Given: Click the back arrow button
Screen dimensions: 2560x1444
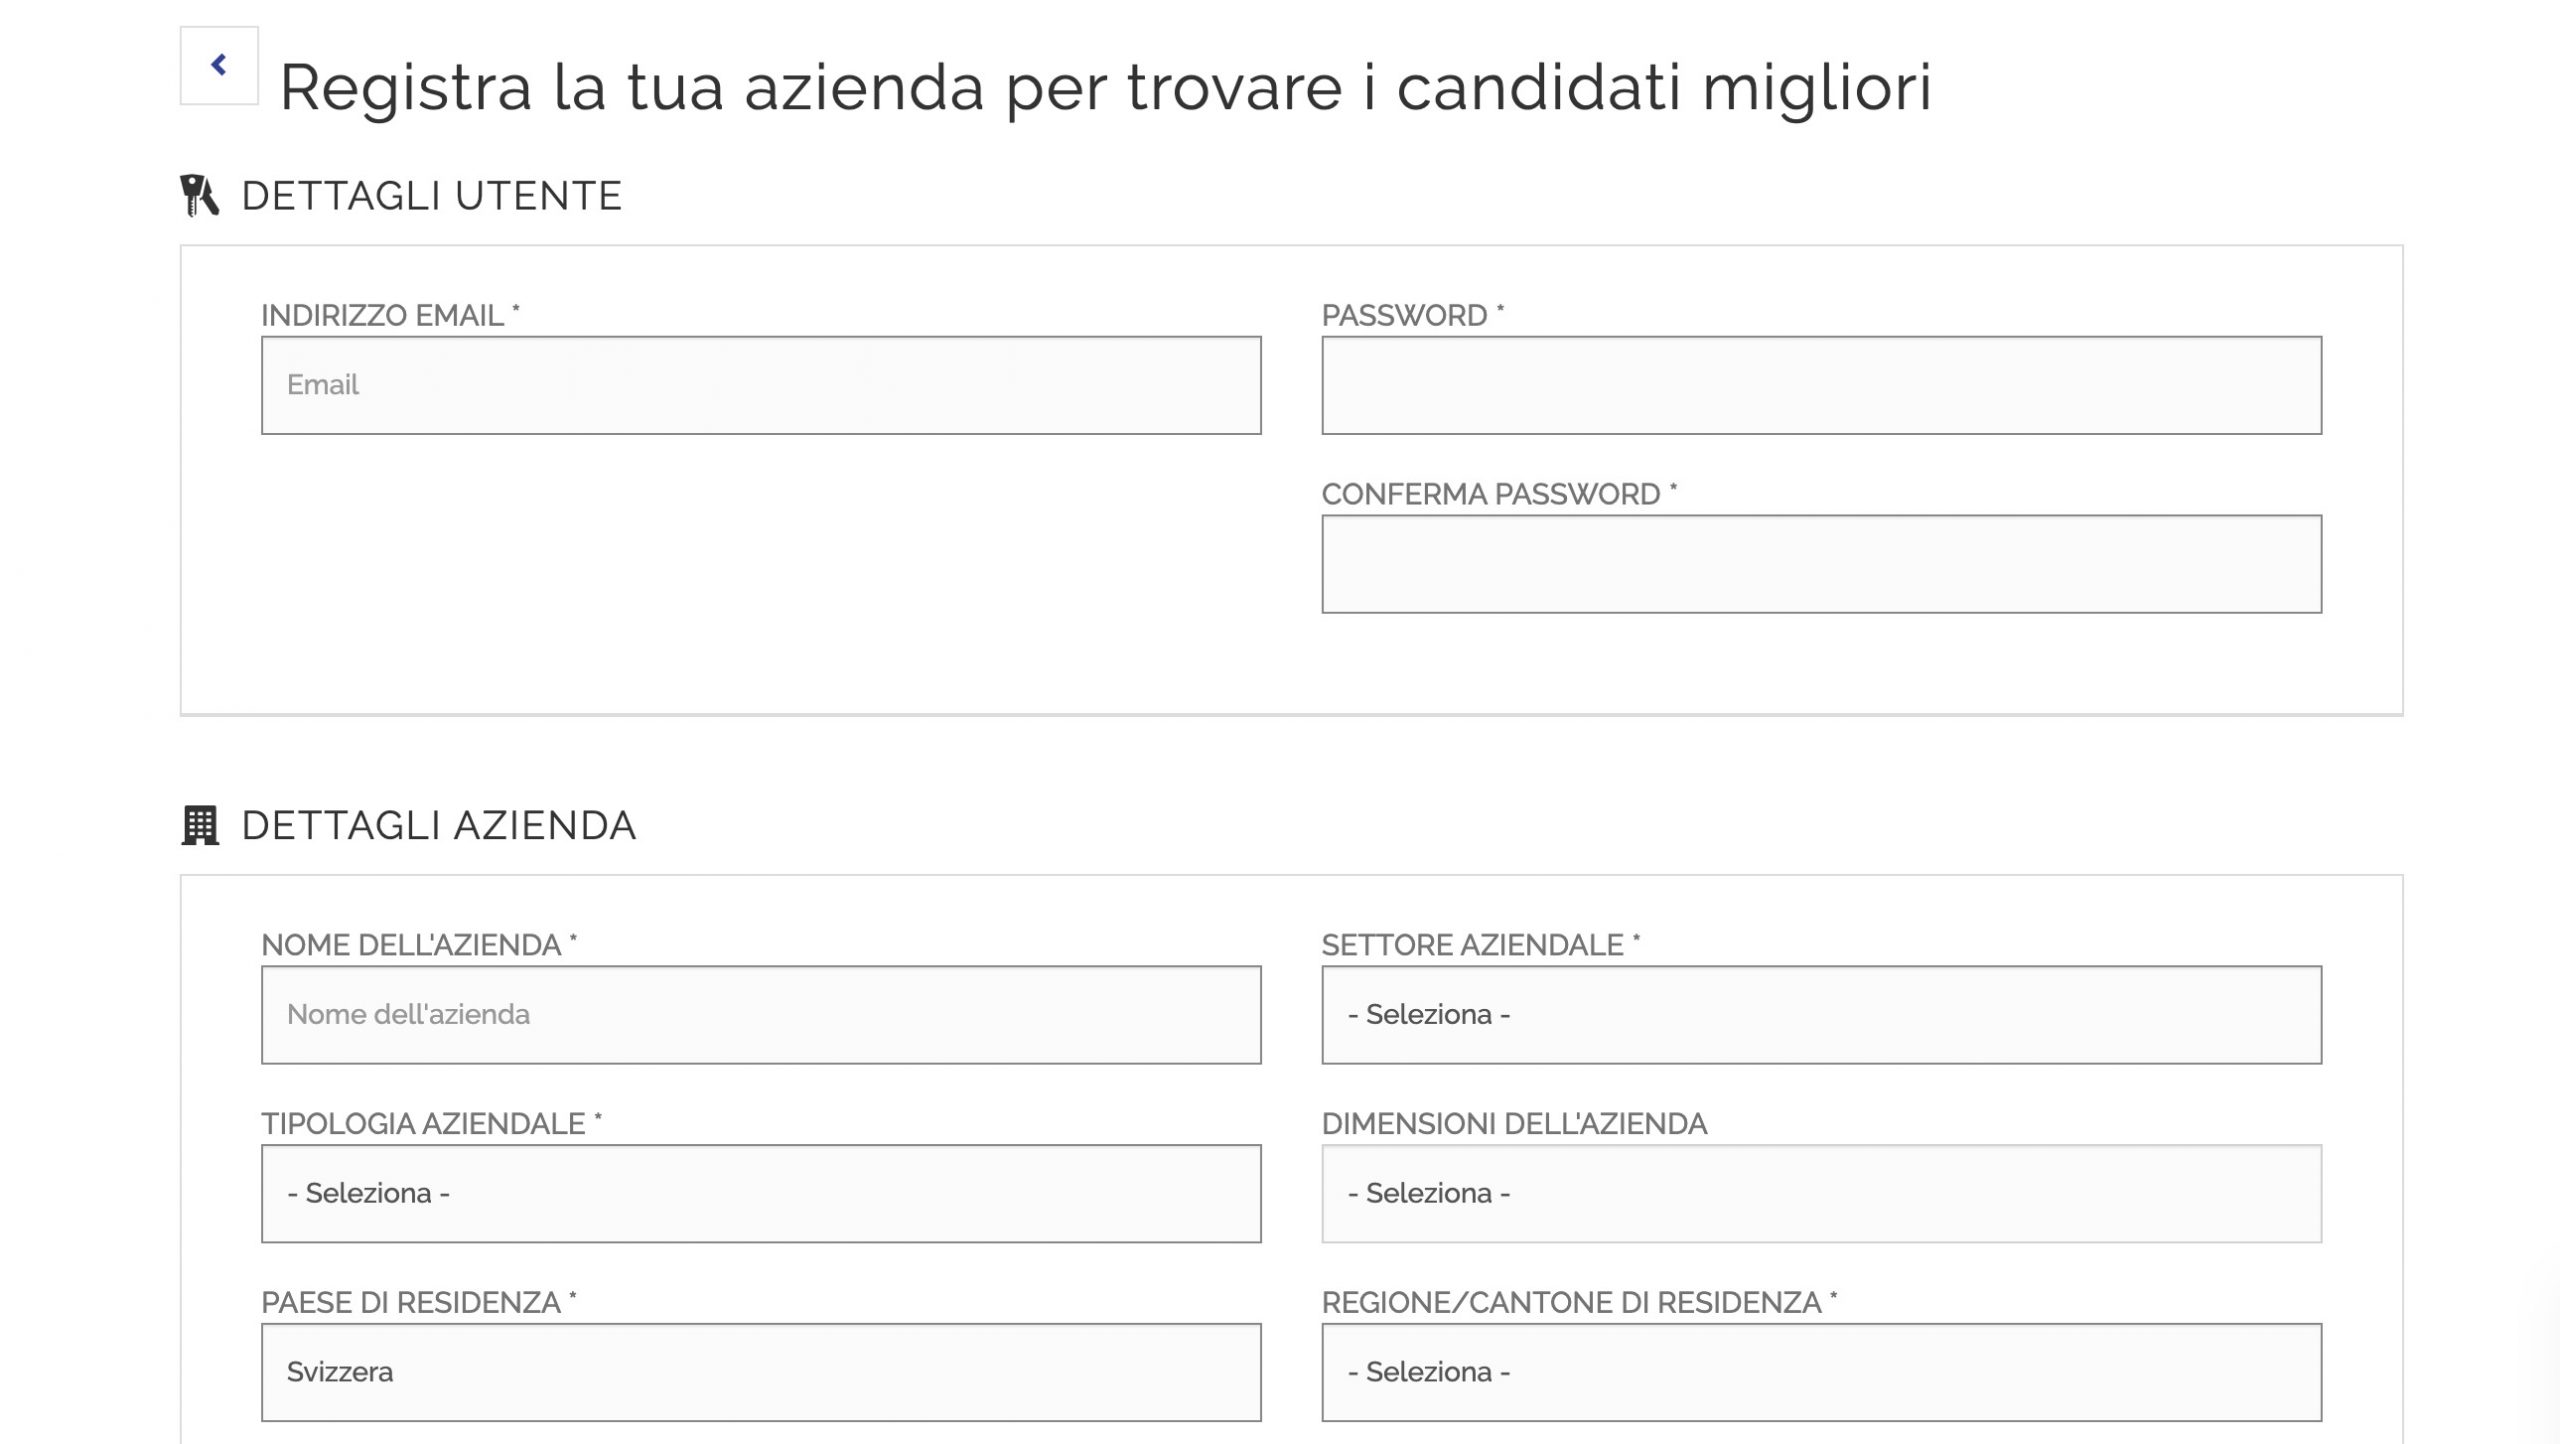Looking at the screenshot, I should [219, 66].
